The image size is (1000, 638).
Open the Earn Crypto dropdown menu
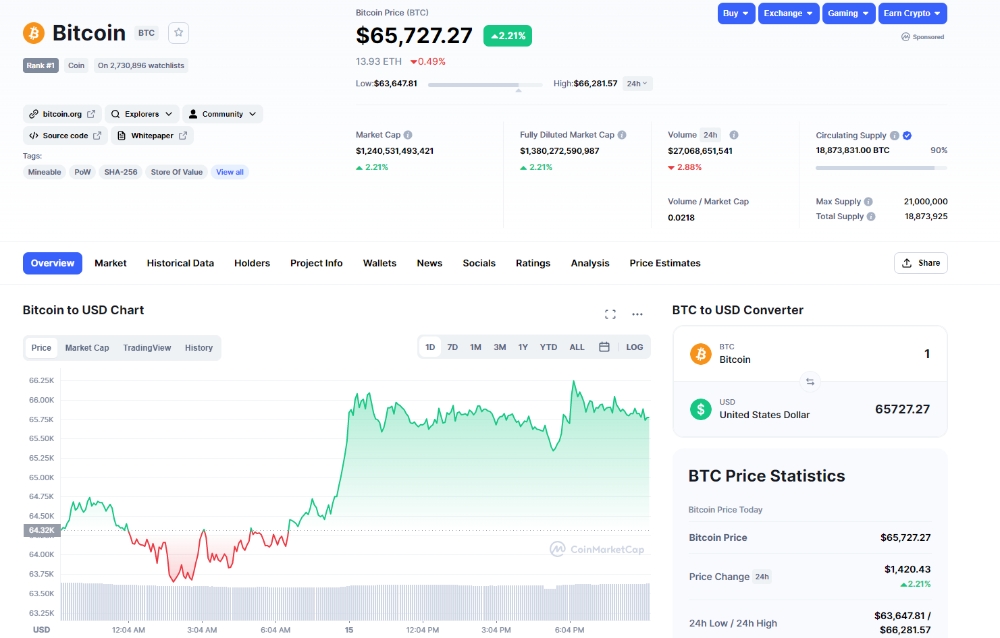912,13
